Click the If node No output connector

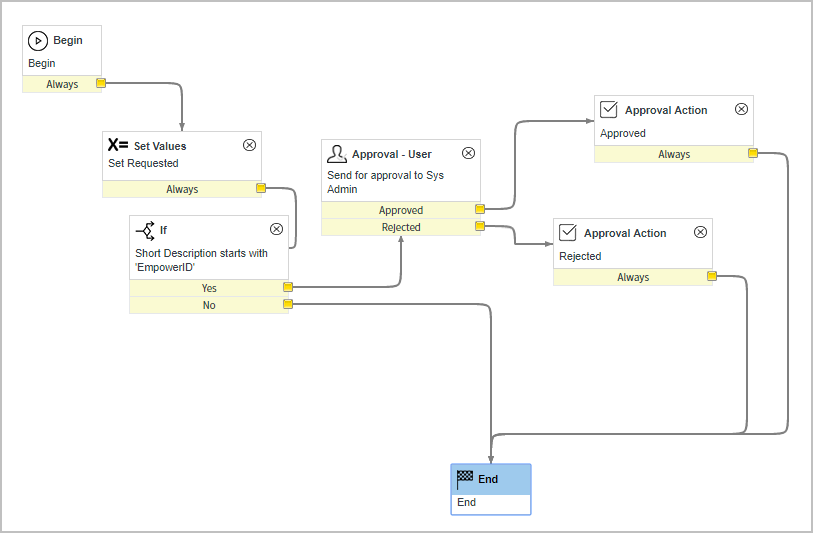pos(287,305)
